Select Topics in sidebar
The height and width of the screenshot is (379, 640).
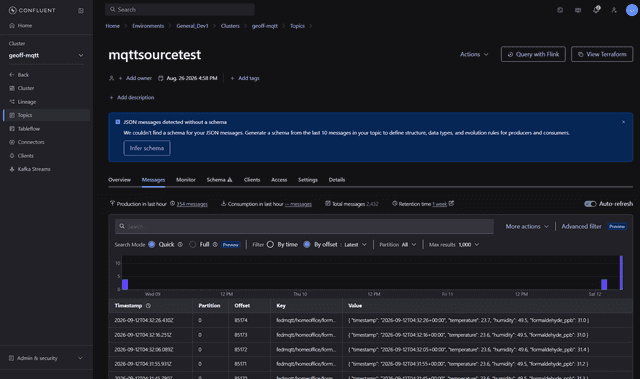(x=47, y=115)
